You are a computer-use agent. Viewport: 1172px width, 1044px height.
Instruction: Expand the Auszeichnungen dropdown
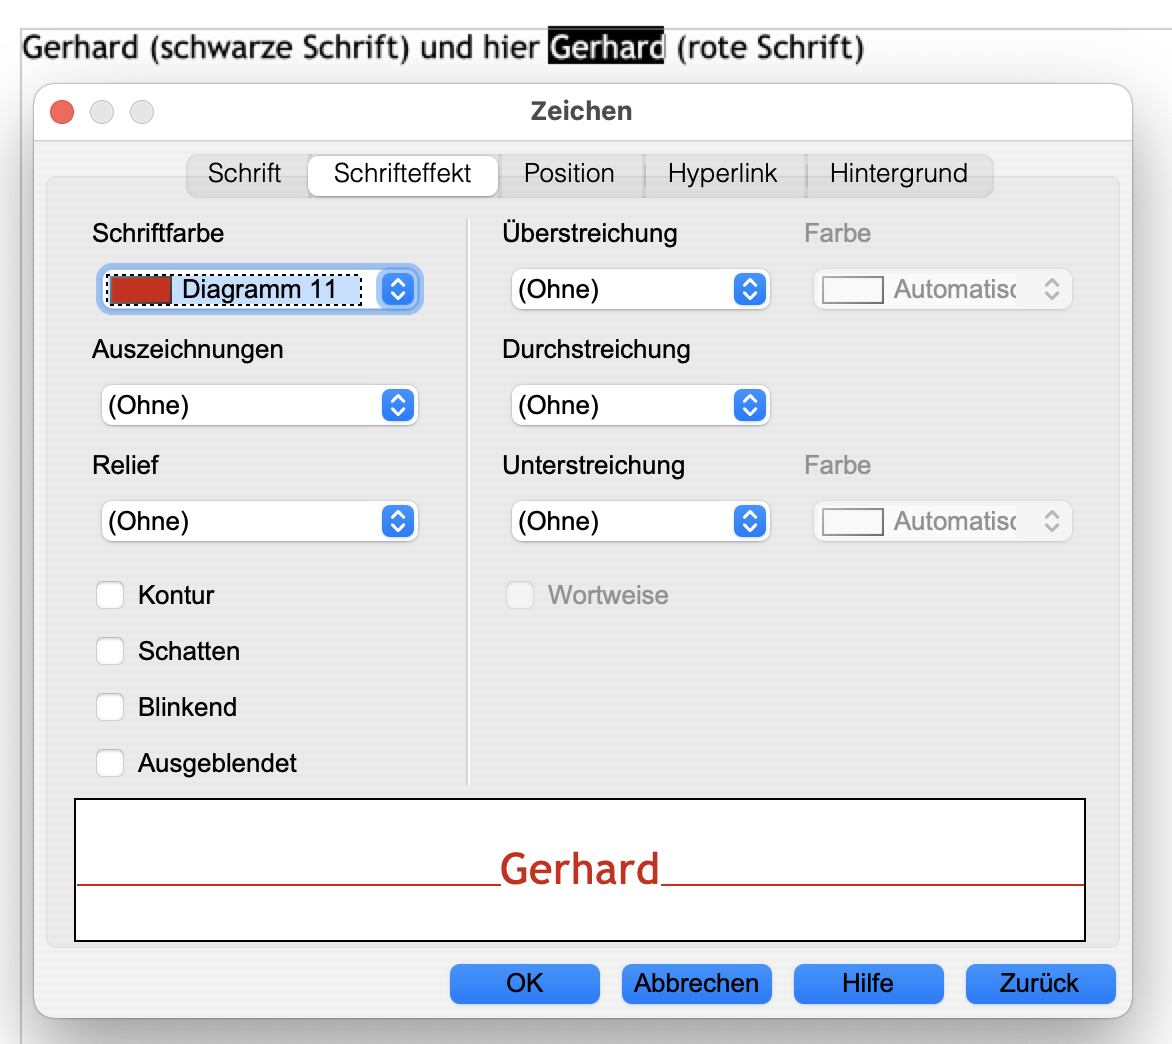(397, 405)
